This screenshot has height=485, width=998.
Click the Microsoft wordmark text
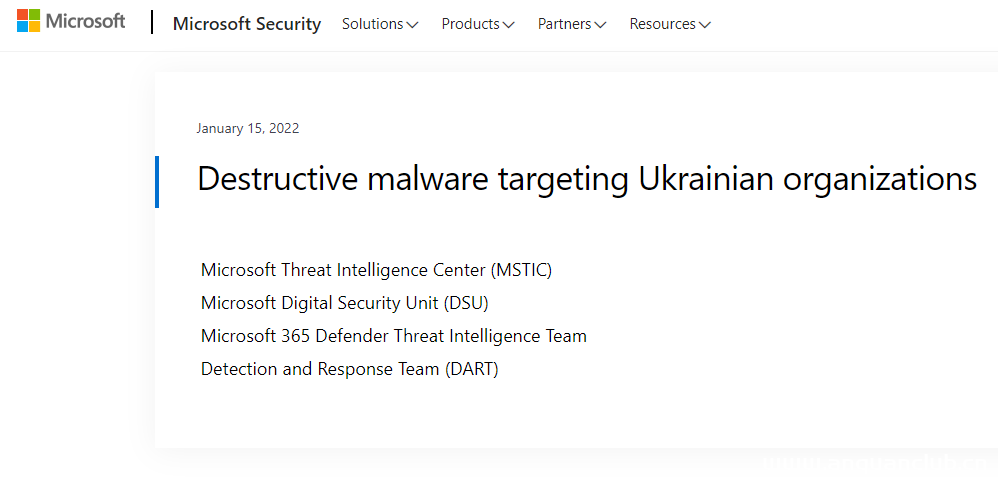click(85, 21)
